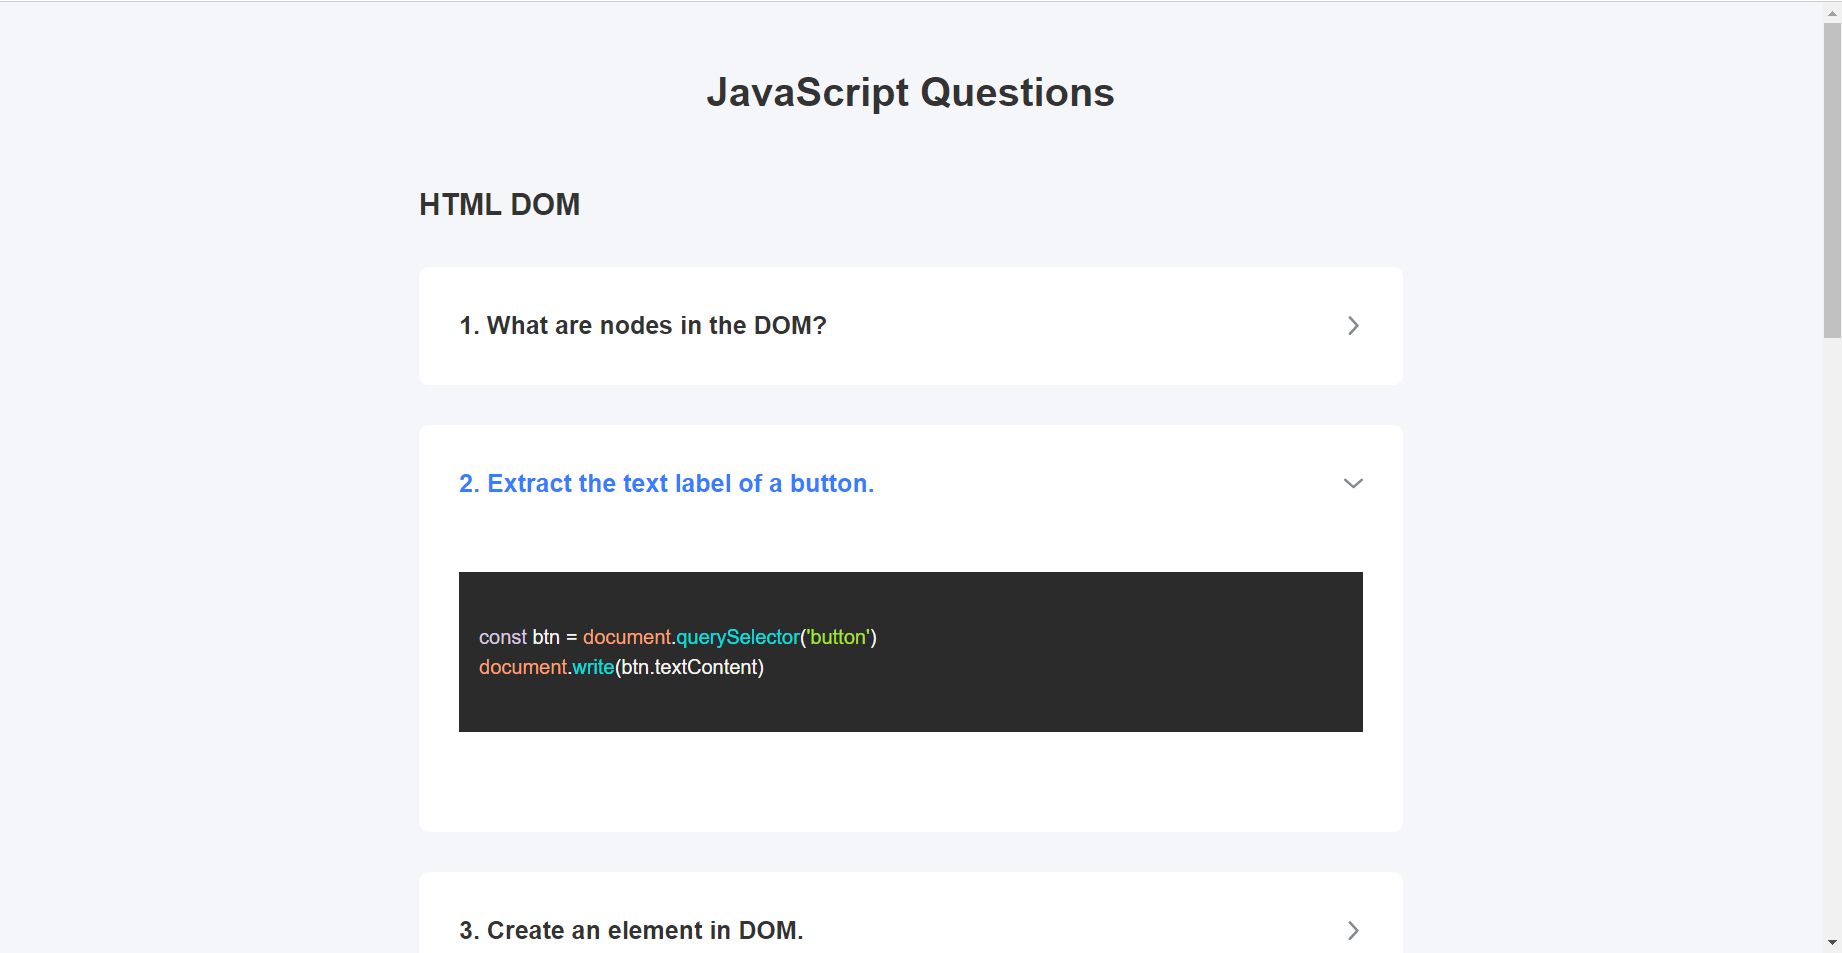Expand the 'What are nodes in the DOM?' chevron

point(1352,326)
